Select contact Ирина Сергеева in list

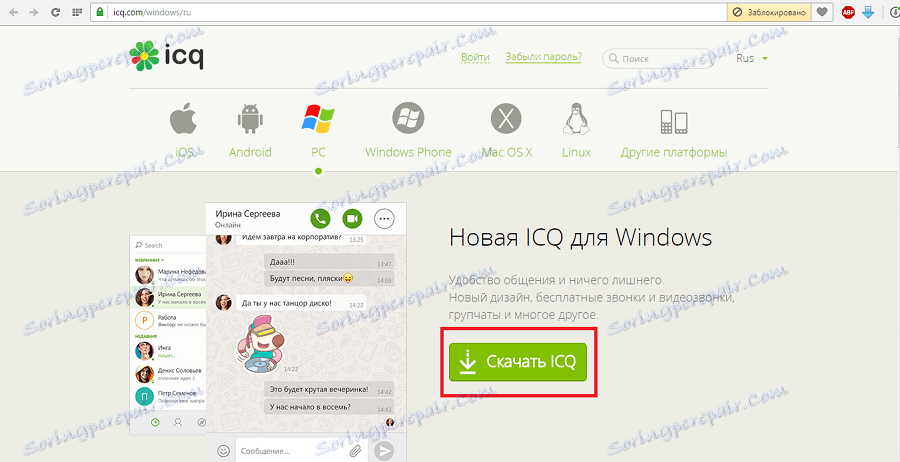point(168,297)
